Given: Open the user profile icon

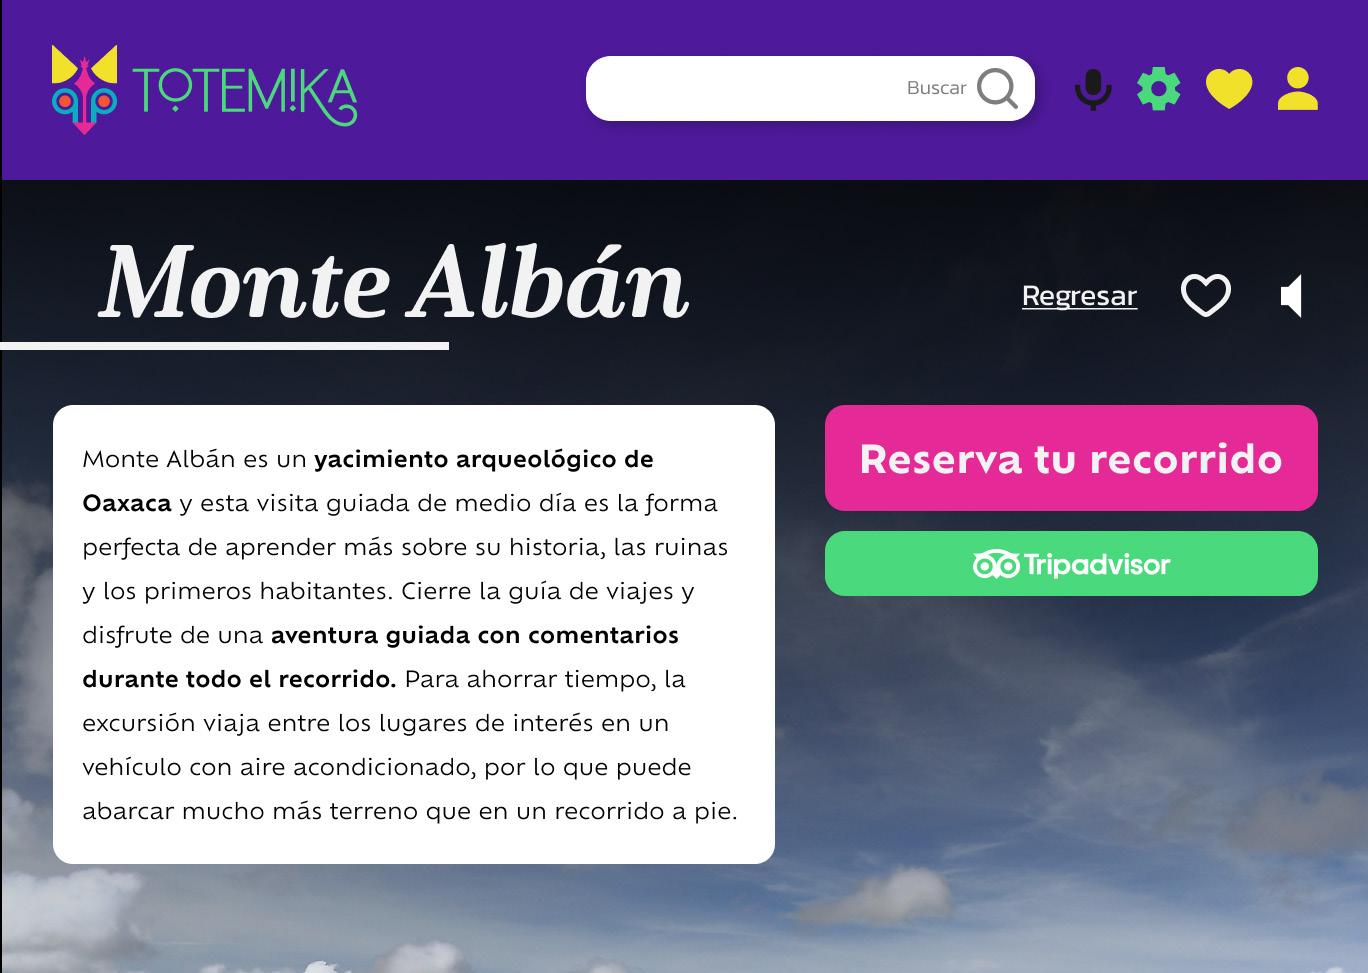Looking at the screenshot, I should coord(1298,88).
